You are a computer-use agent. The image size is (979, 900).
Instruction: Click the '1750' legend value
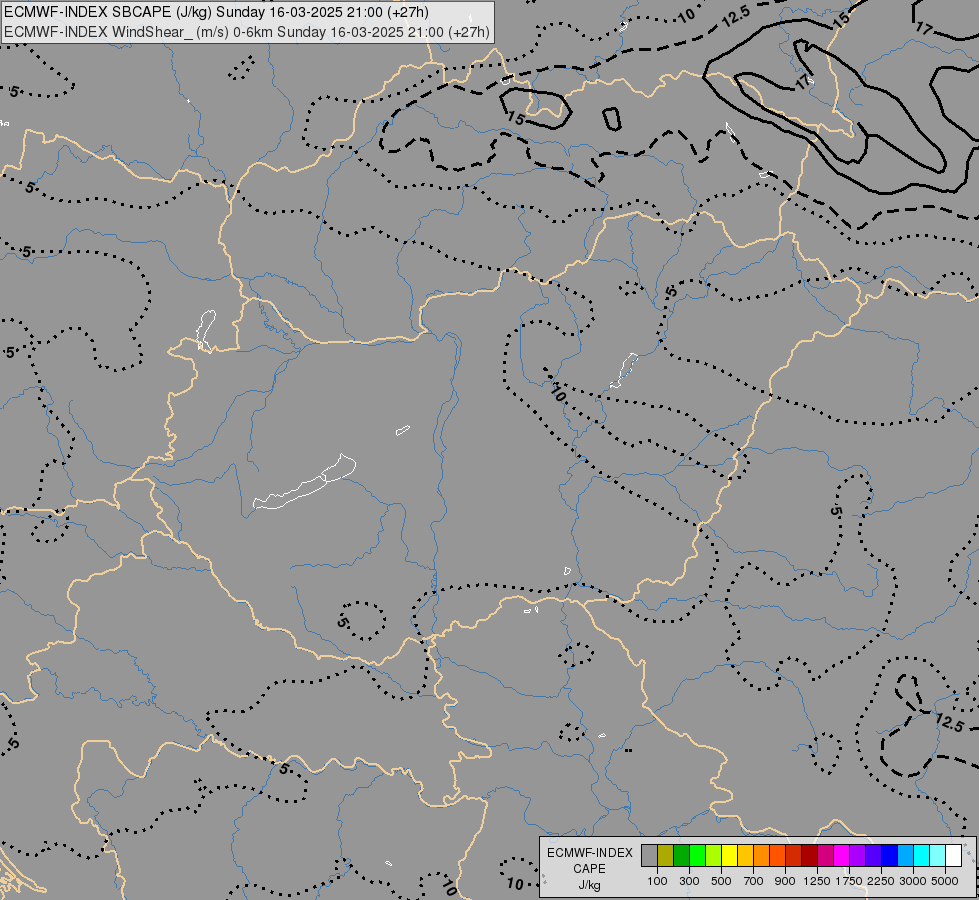849,881
